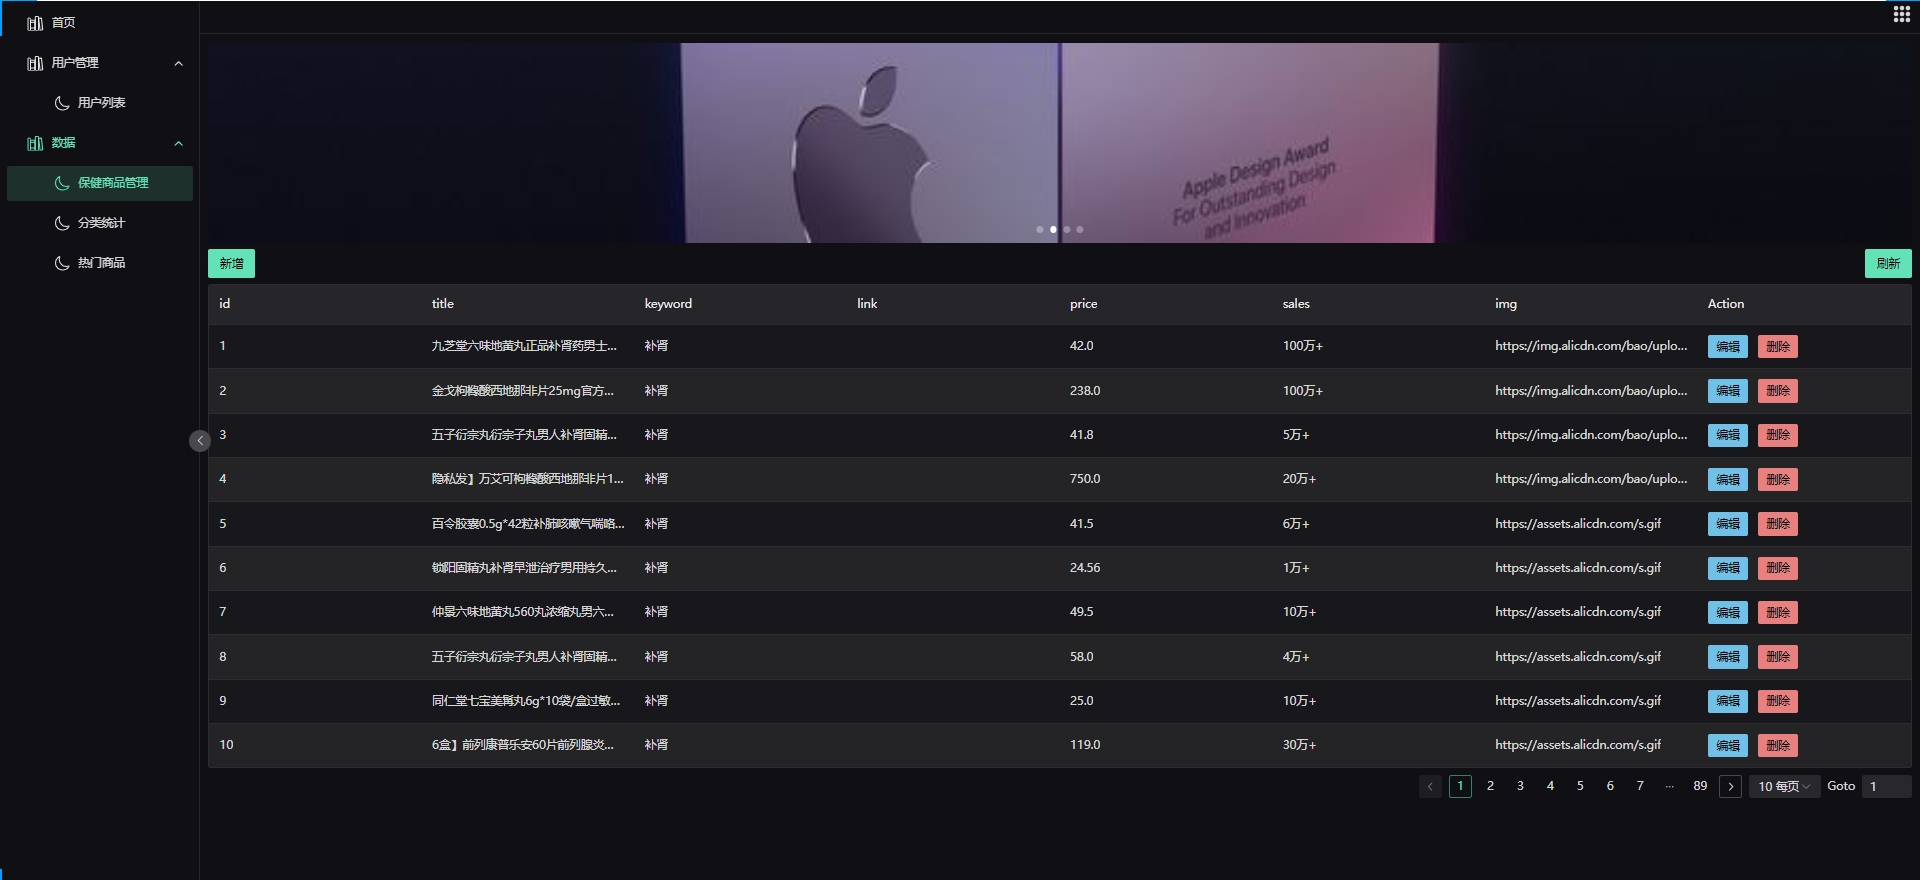
Task: Click the 刷新 button
Action: tap(1888, 263)
